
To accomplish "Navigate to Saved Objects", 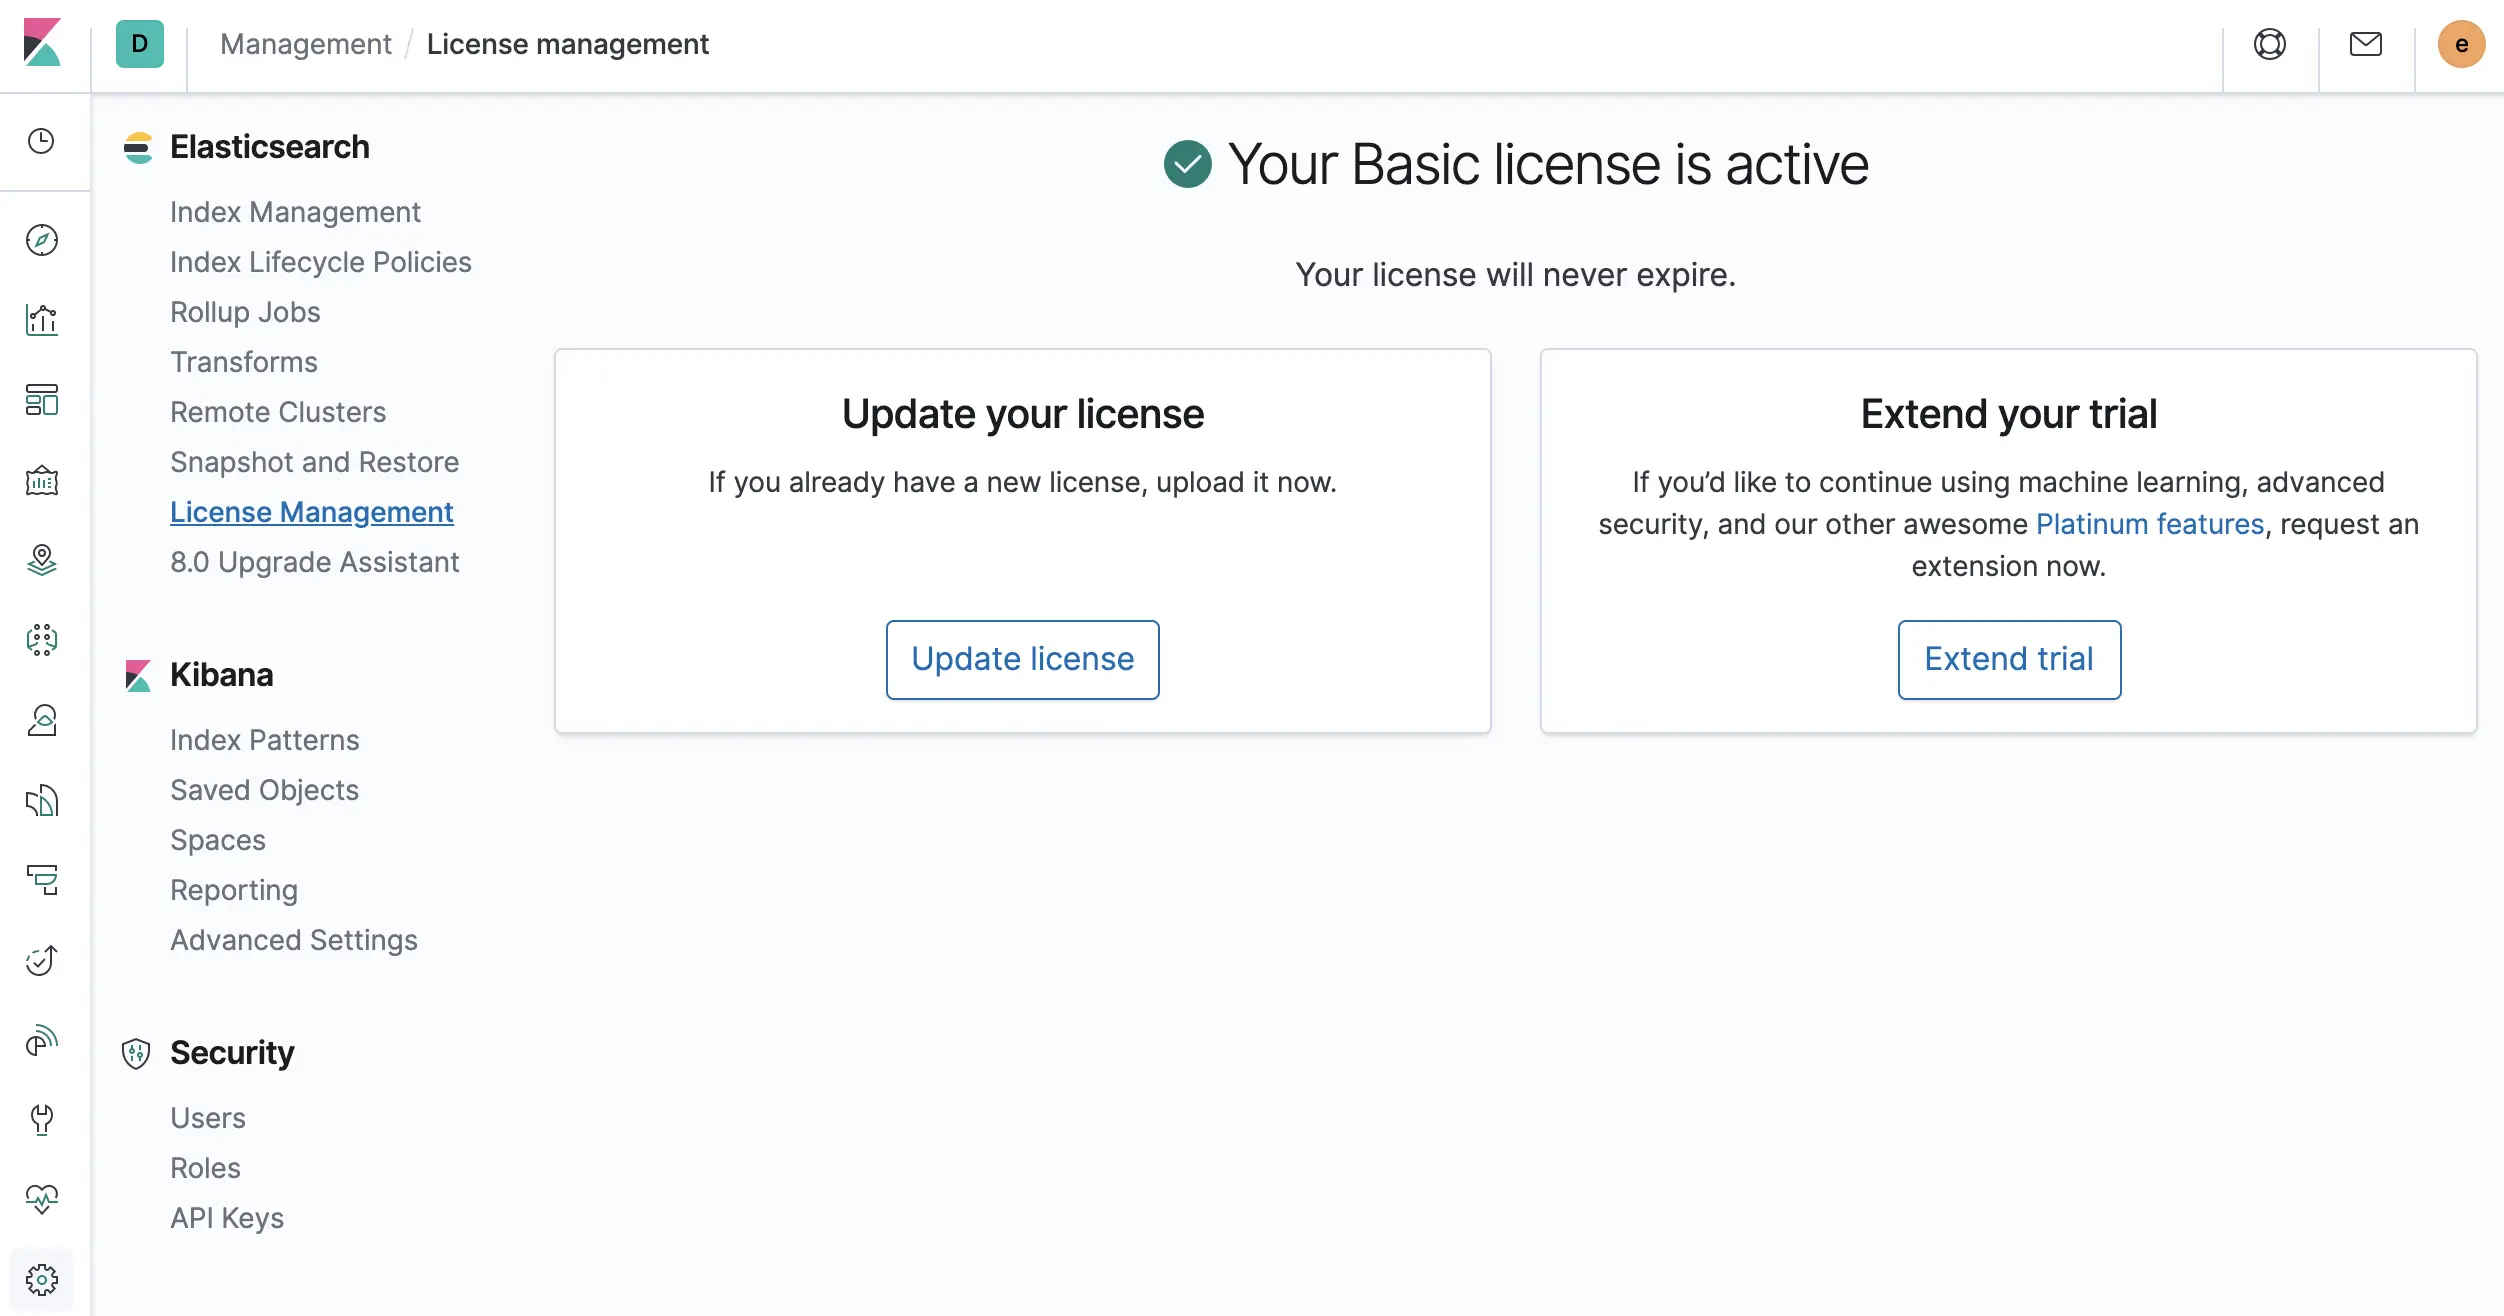I will (264, 790).
